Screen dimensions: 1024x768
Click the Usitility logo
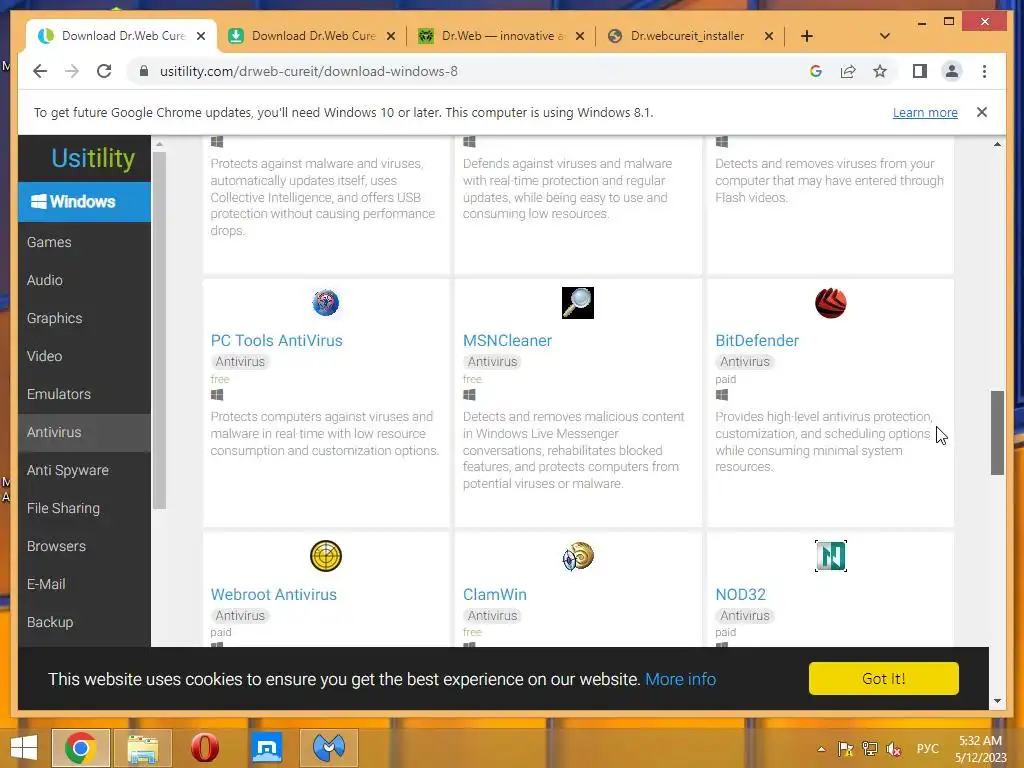click(x=93, y=158)
